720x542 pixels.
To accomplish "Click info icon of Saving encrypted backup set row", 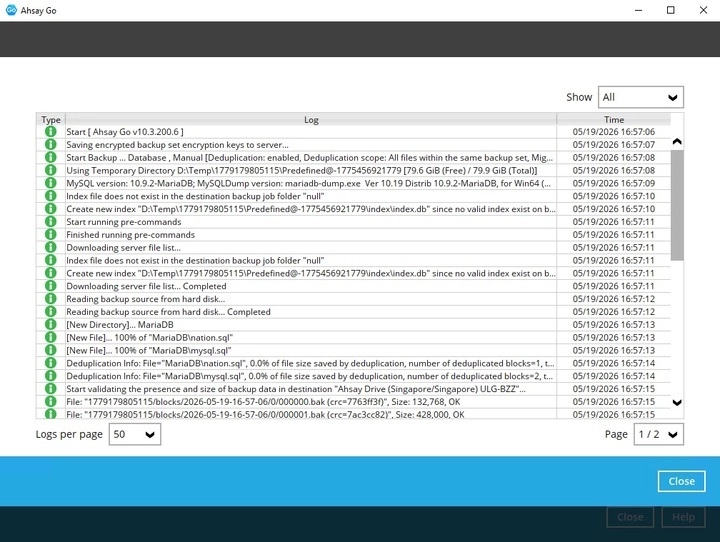I will click(x=51, y=145).
